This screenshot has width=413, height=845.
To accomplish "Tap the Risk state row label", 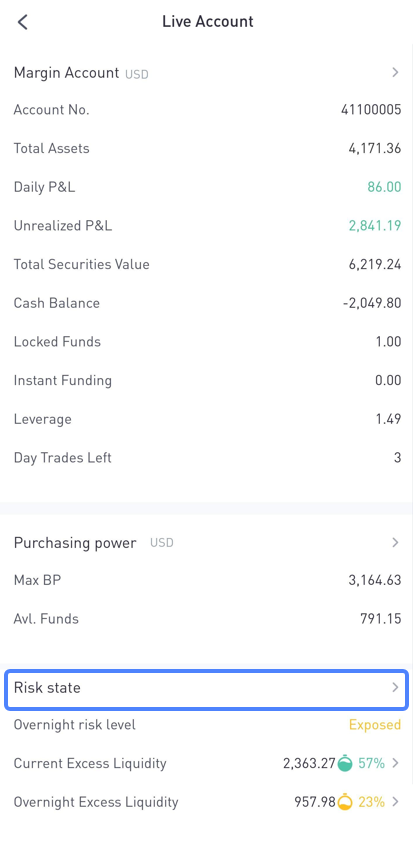I will 47,688.
